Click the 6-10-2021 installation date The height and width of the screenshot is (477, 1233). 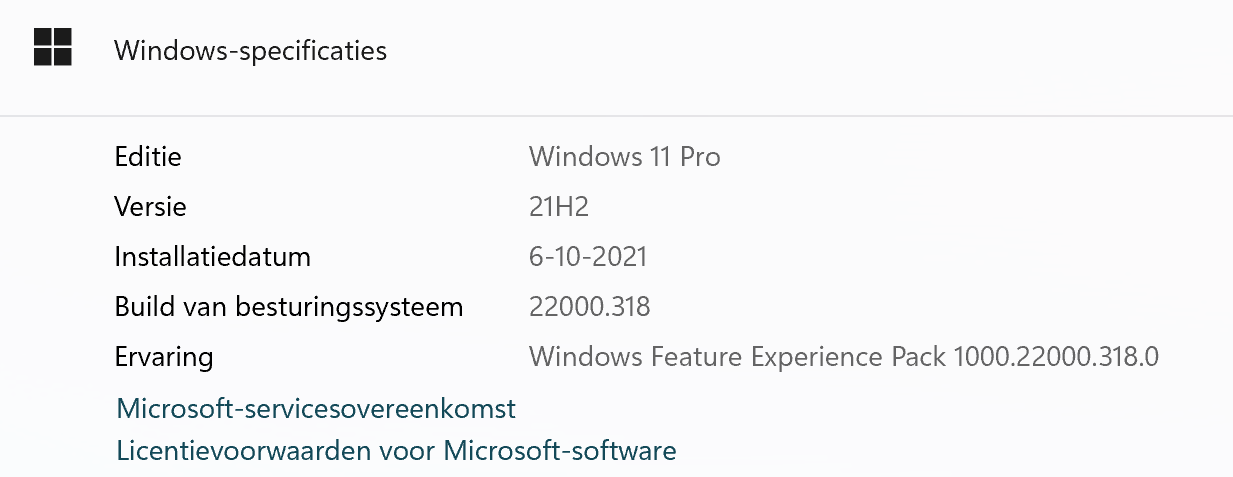click(588, 257)
